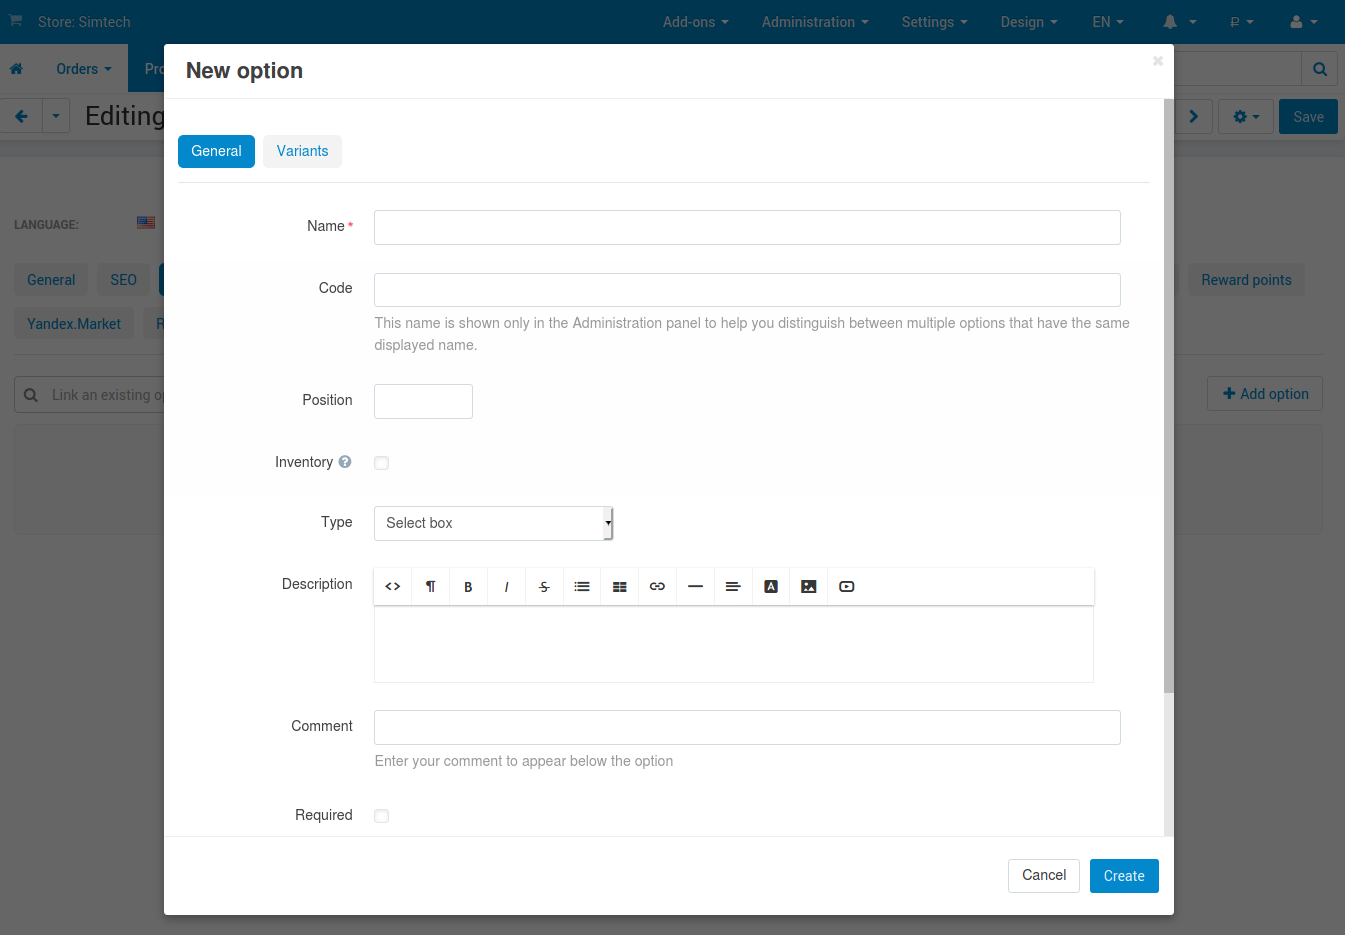Go to the admin home icon

point(16,69)
